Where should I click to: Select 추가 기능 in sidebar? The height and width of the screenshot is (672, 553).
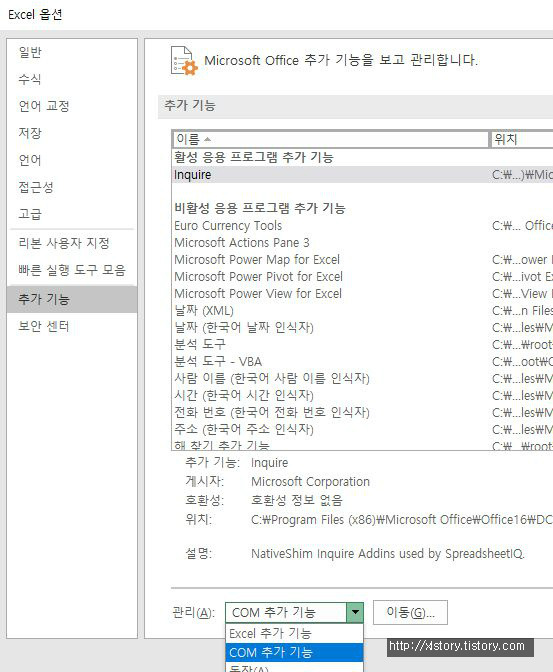click(72, 299)
